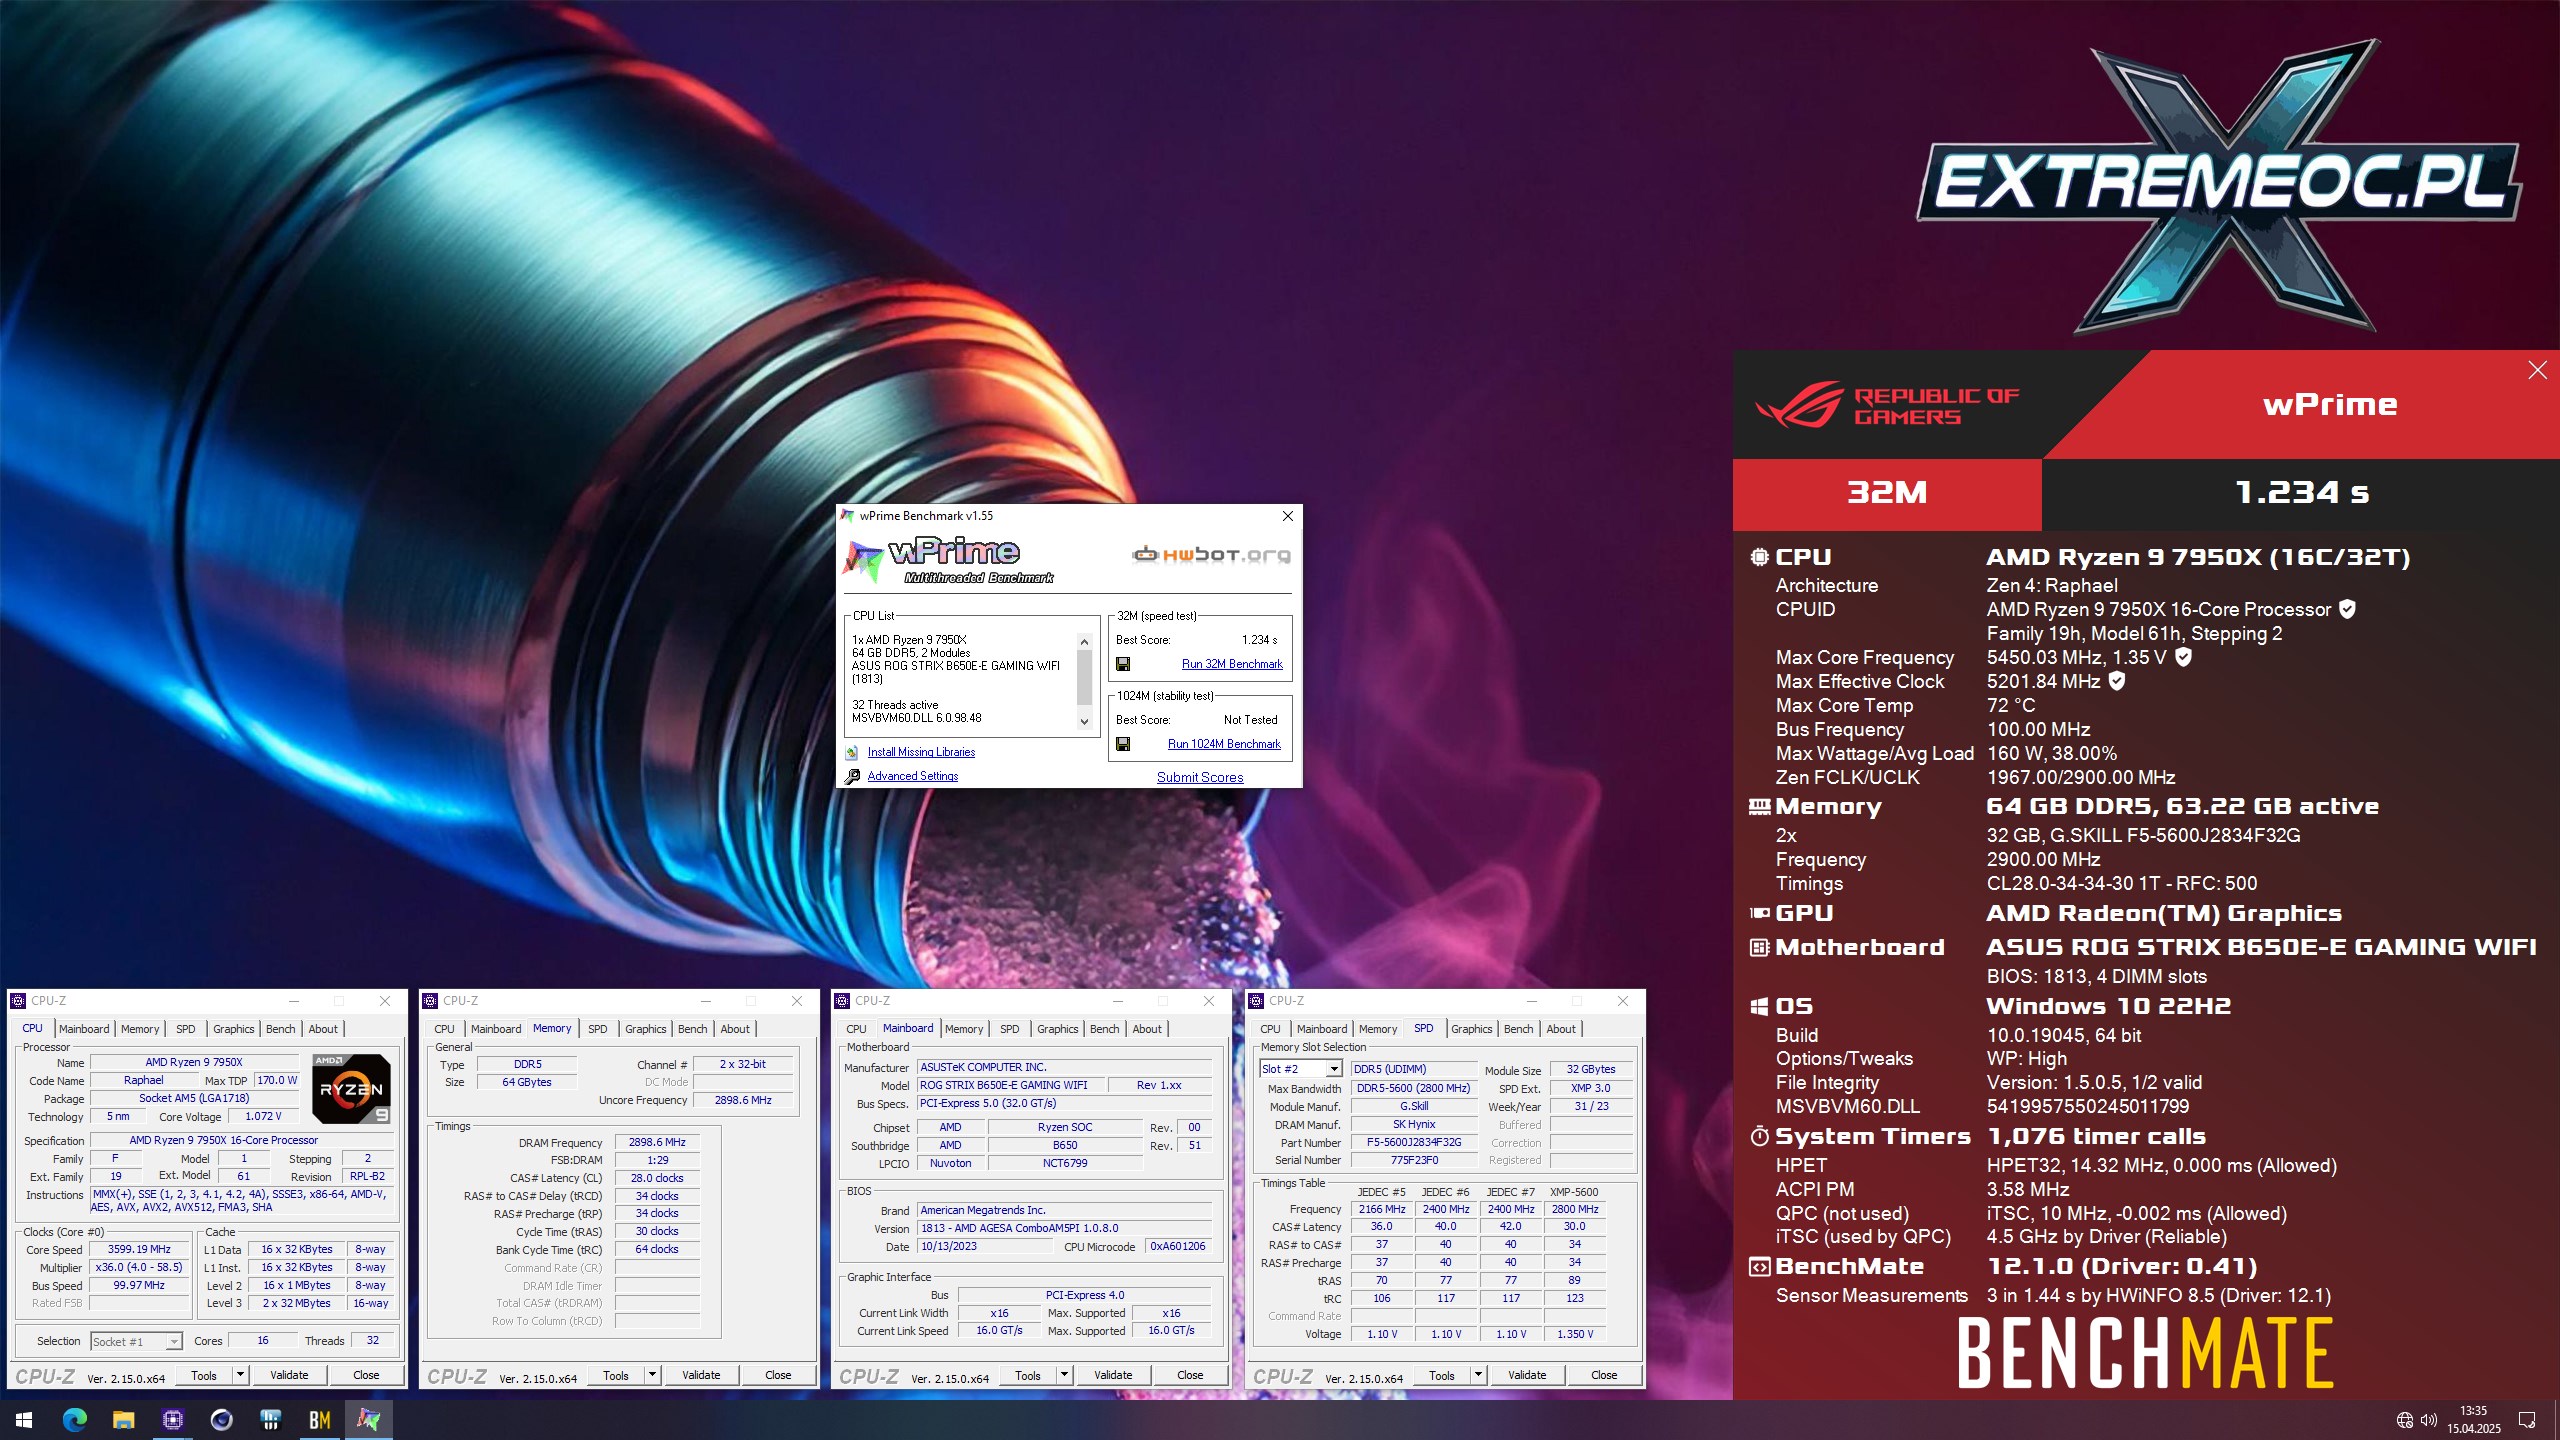Click the floppy save icon beside Run 1024M Benchmark

(1123, 744)
